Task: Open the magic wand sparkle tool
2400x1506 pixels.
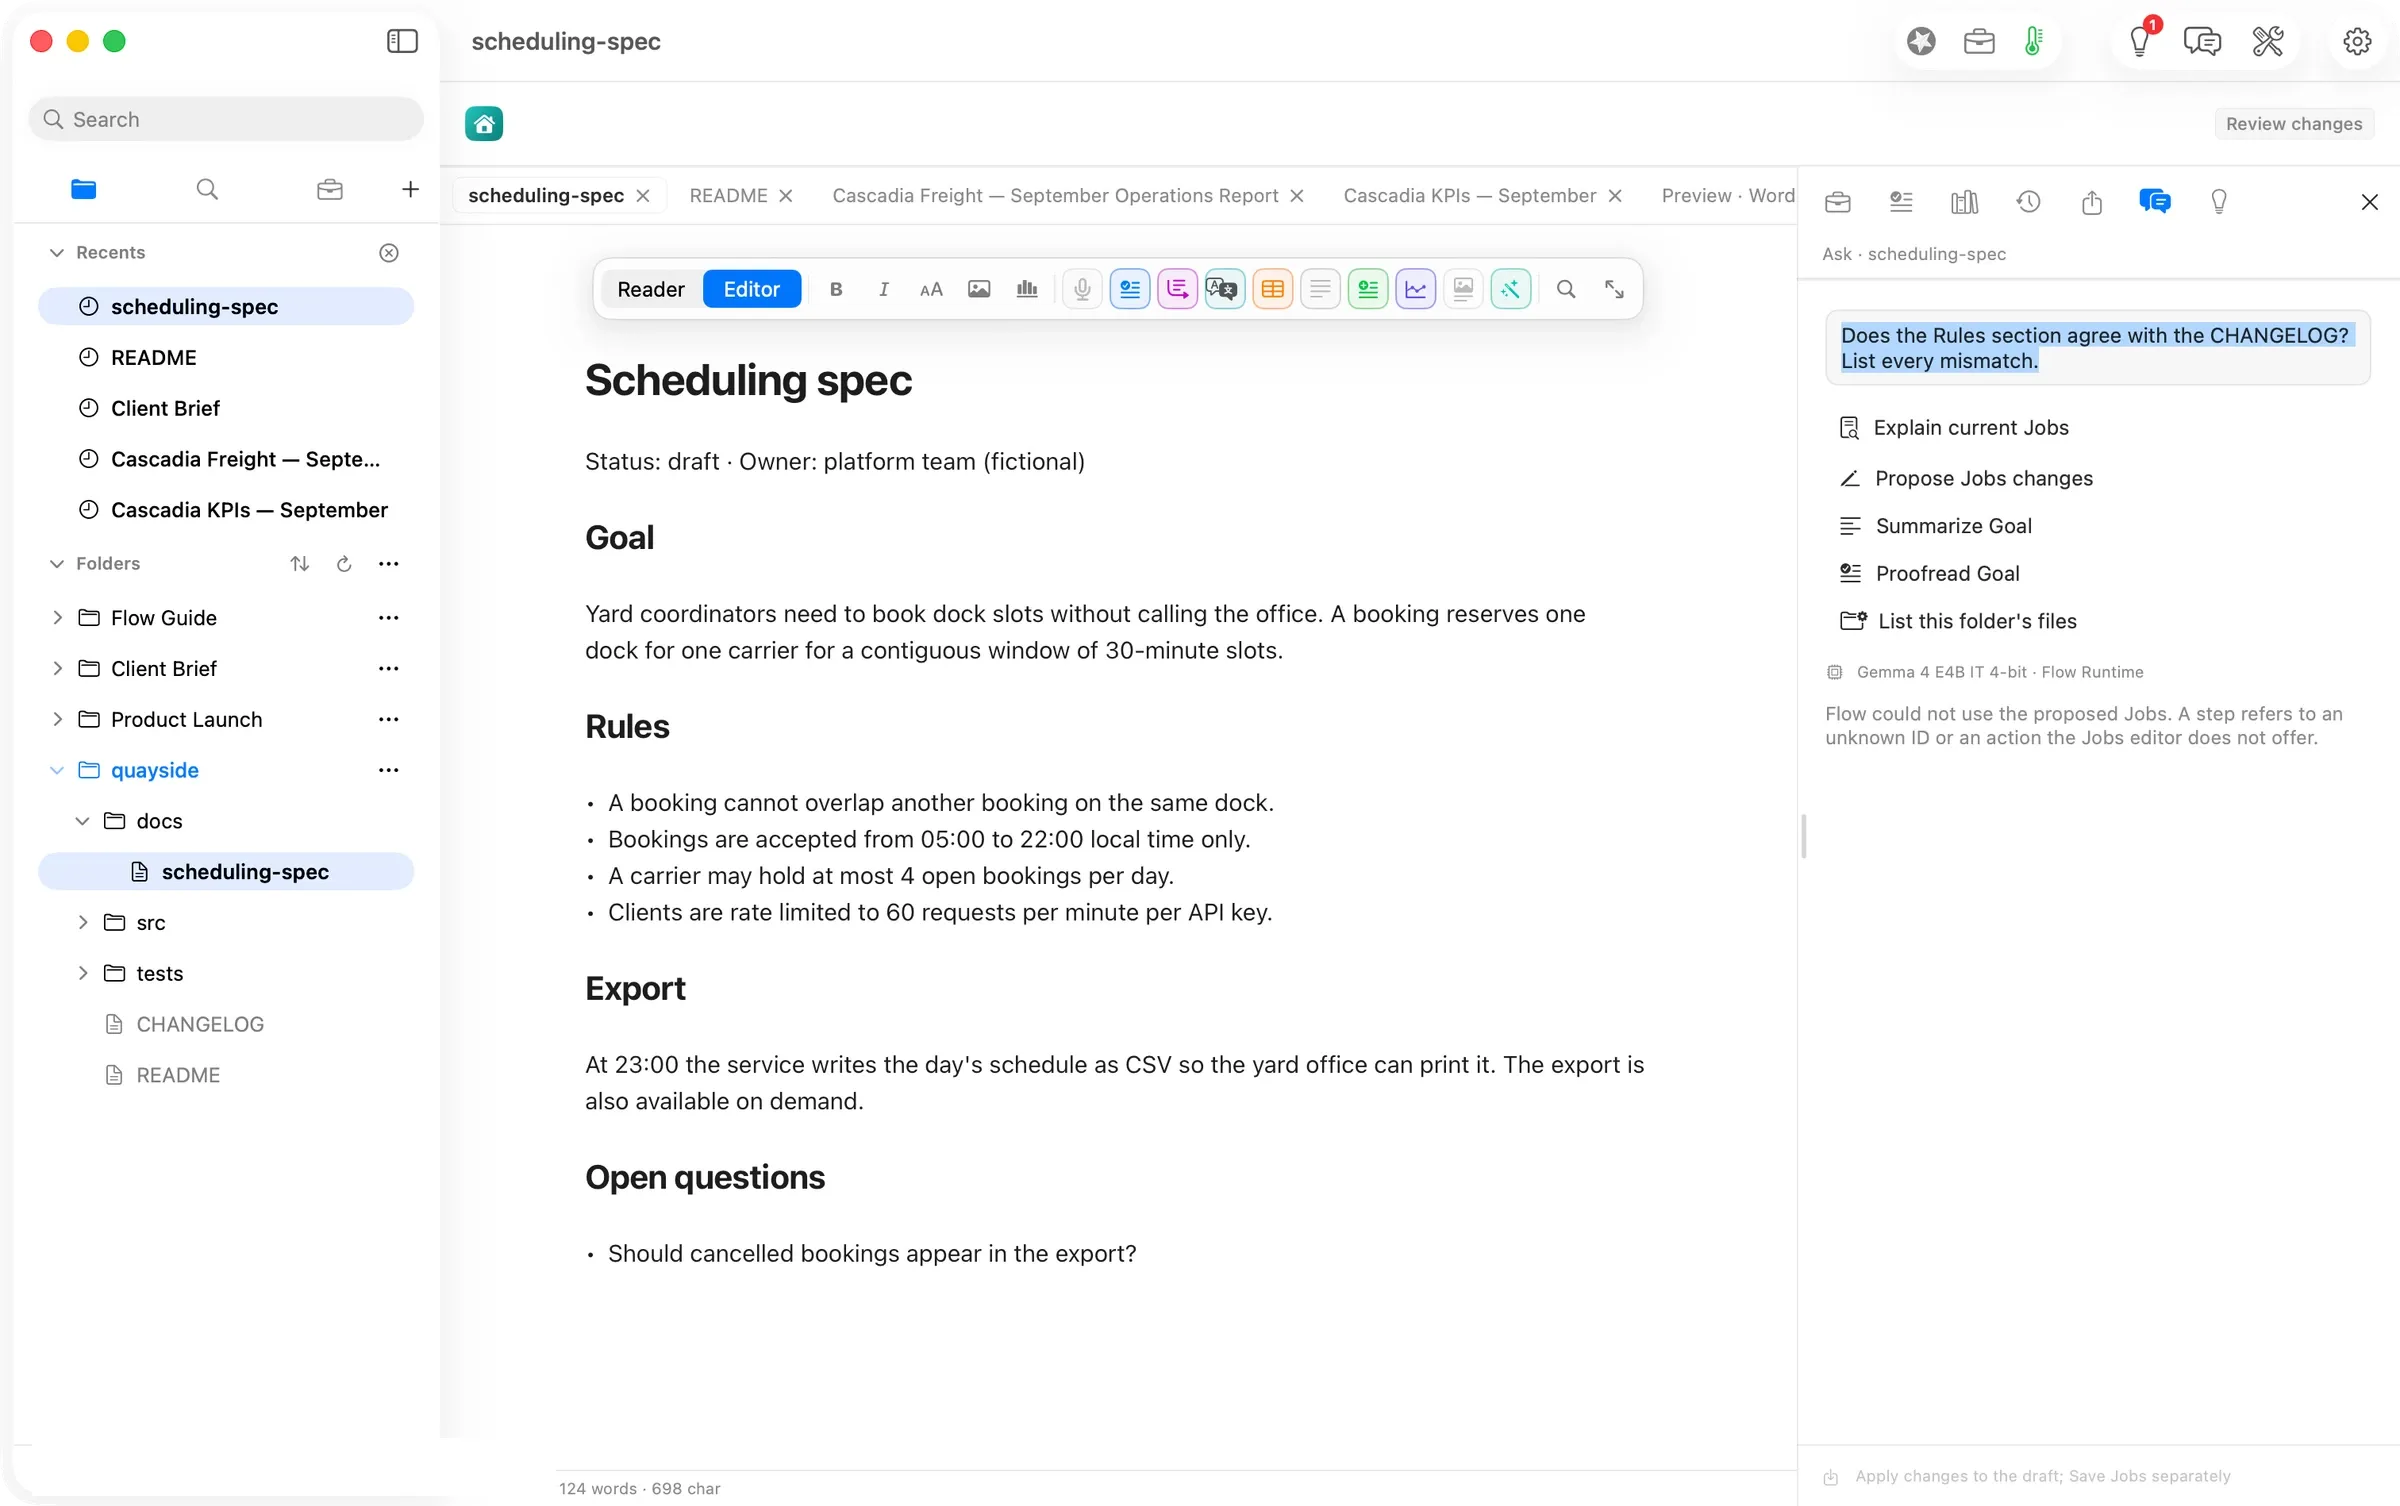Action: 1510,290
